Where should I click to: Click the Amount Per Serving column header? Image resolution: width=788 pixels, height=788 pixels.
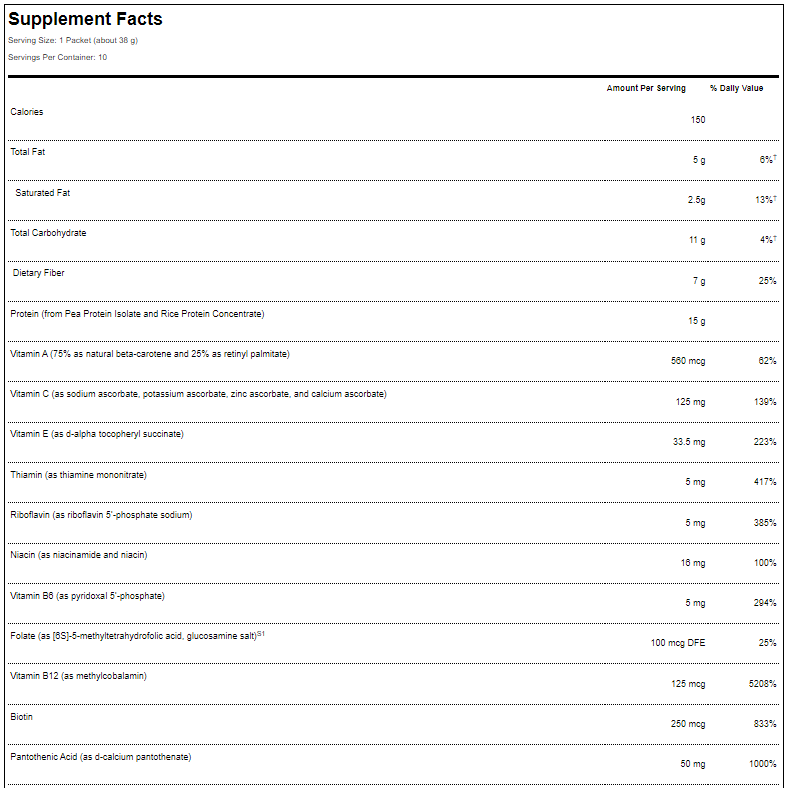point(646,88)
